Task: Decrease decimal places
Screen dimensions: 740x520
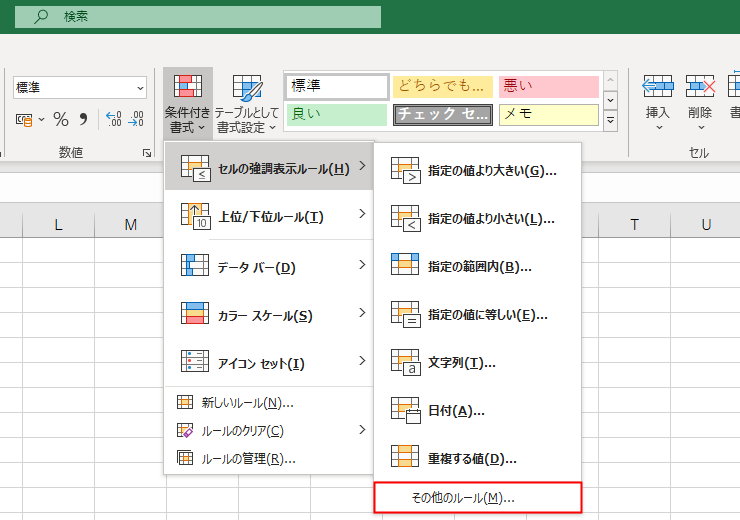Action: click(x=135, y=119)
